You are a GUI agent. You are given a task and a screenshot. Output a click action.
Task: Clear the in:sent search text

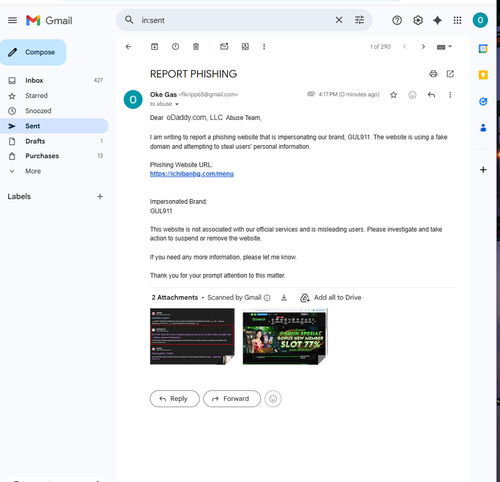pos(339,20)
